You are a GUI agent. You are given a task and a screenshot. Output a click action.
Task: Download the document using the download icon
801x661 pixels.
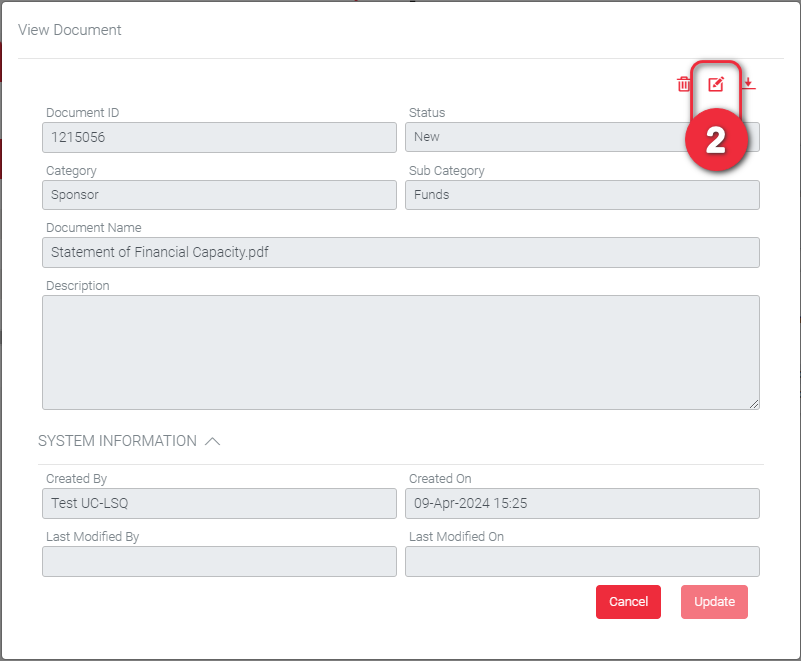749,85
